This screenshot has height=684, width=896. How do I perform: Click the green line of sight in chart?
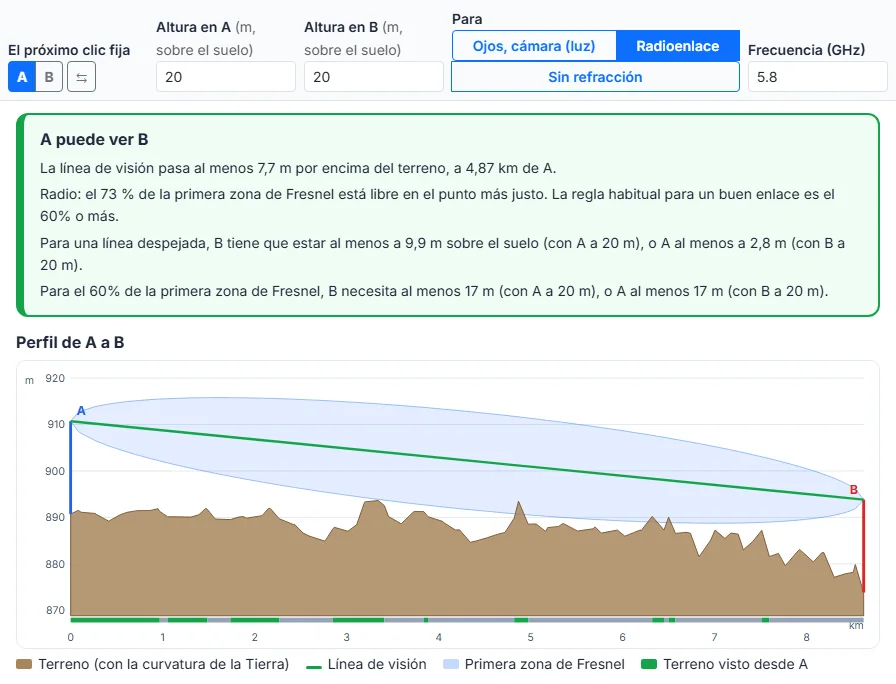click(467, 461)
